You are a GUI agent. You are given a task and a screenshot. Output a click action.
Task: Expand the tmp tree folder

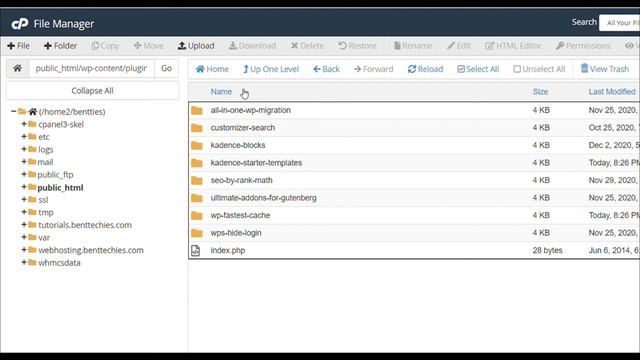coord(24,212)
